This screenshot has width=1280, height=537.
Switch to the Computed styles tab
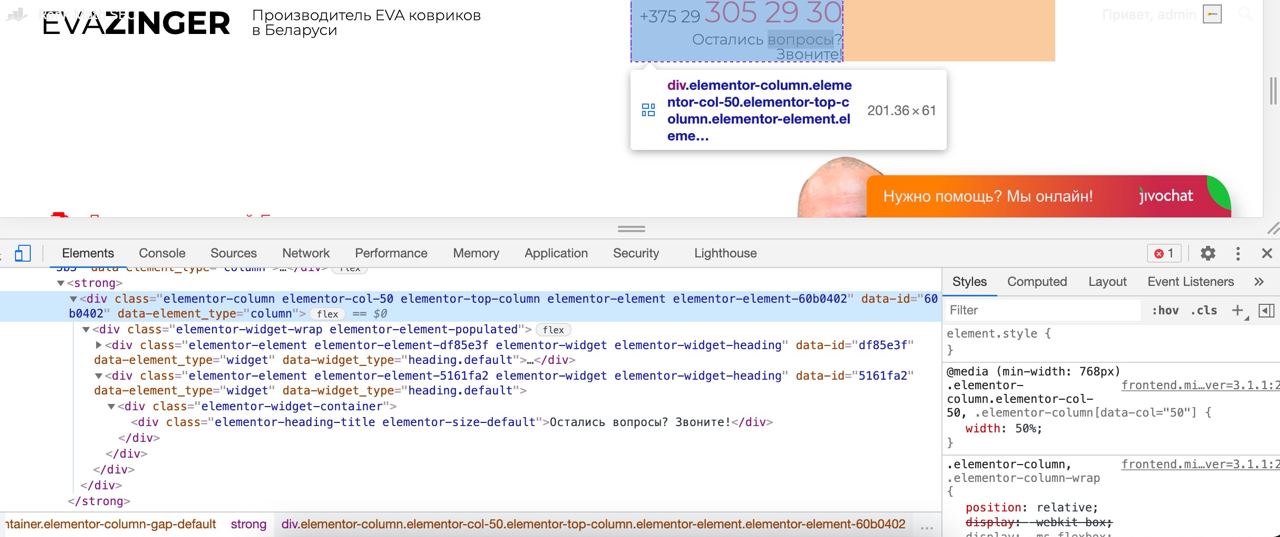[1037, 282]
